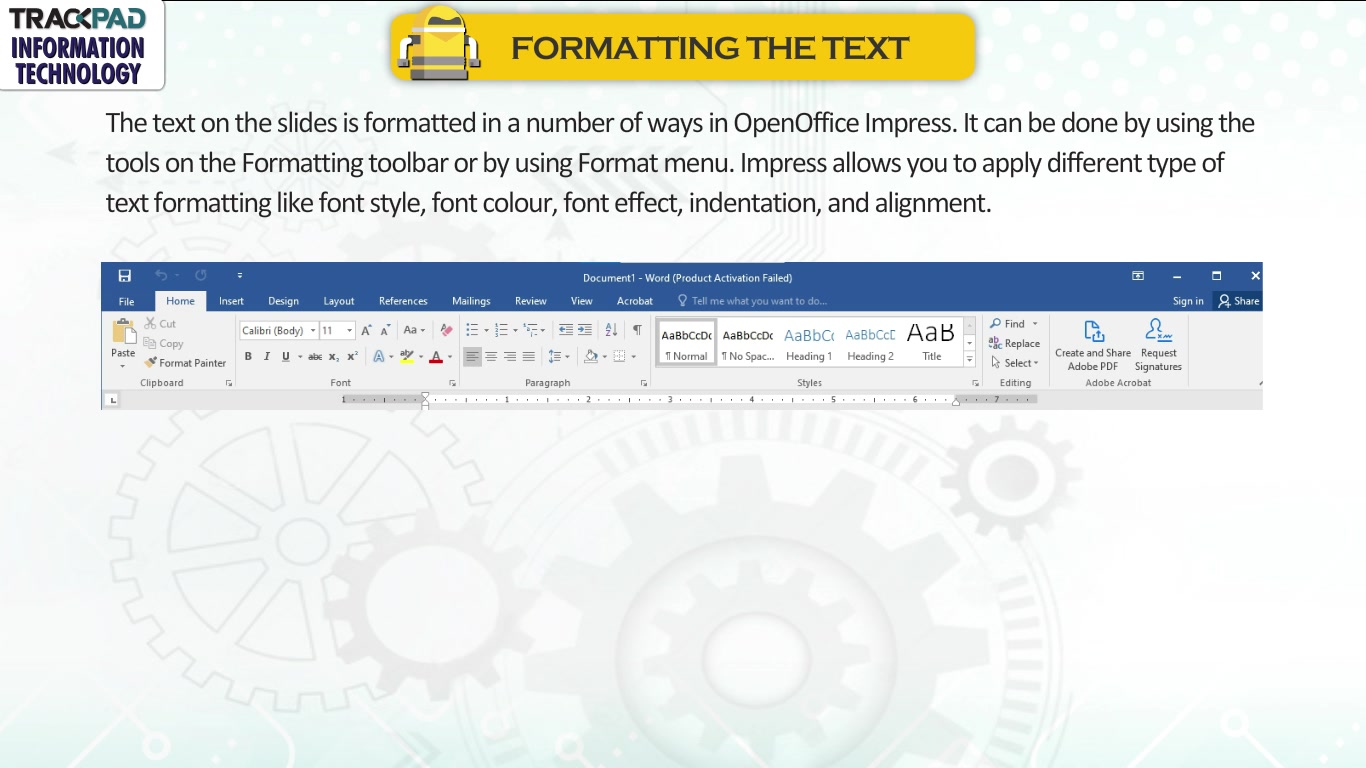Open the Paragraph dialog launcher

click(643, 384)
